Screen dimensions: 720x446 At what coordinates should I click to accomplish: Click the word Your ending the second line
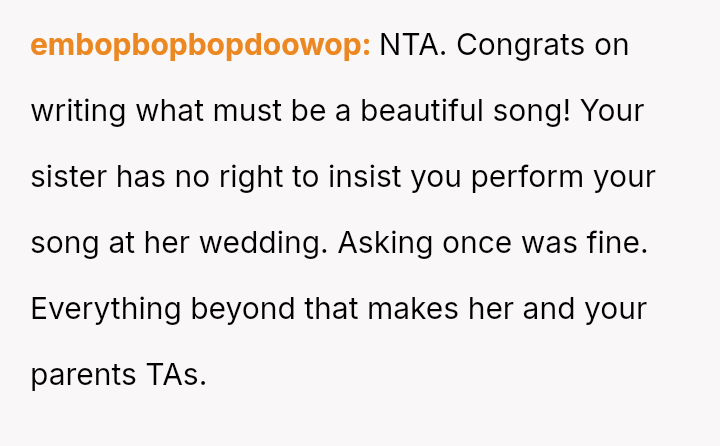612,111
